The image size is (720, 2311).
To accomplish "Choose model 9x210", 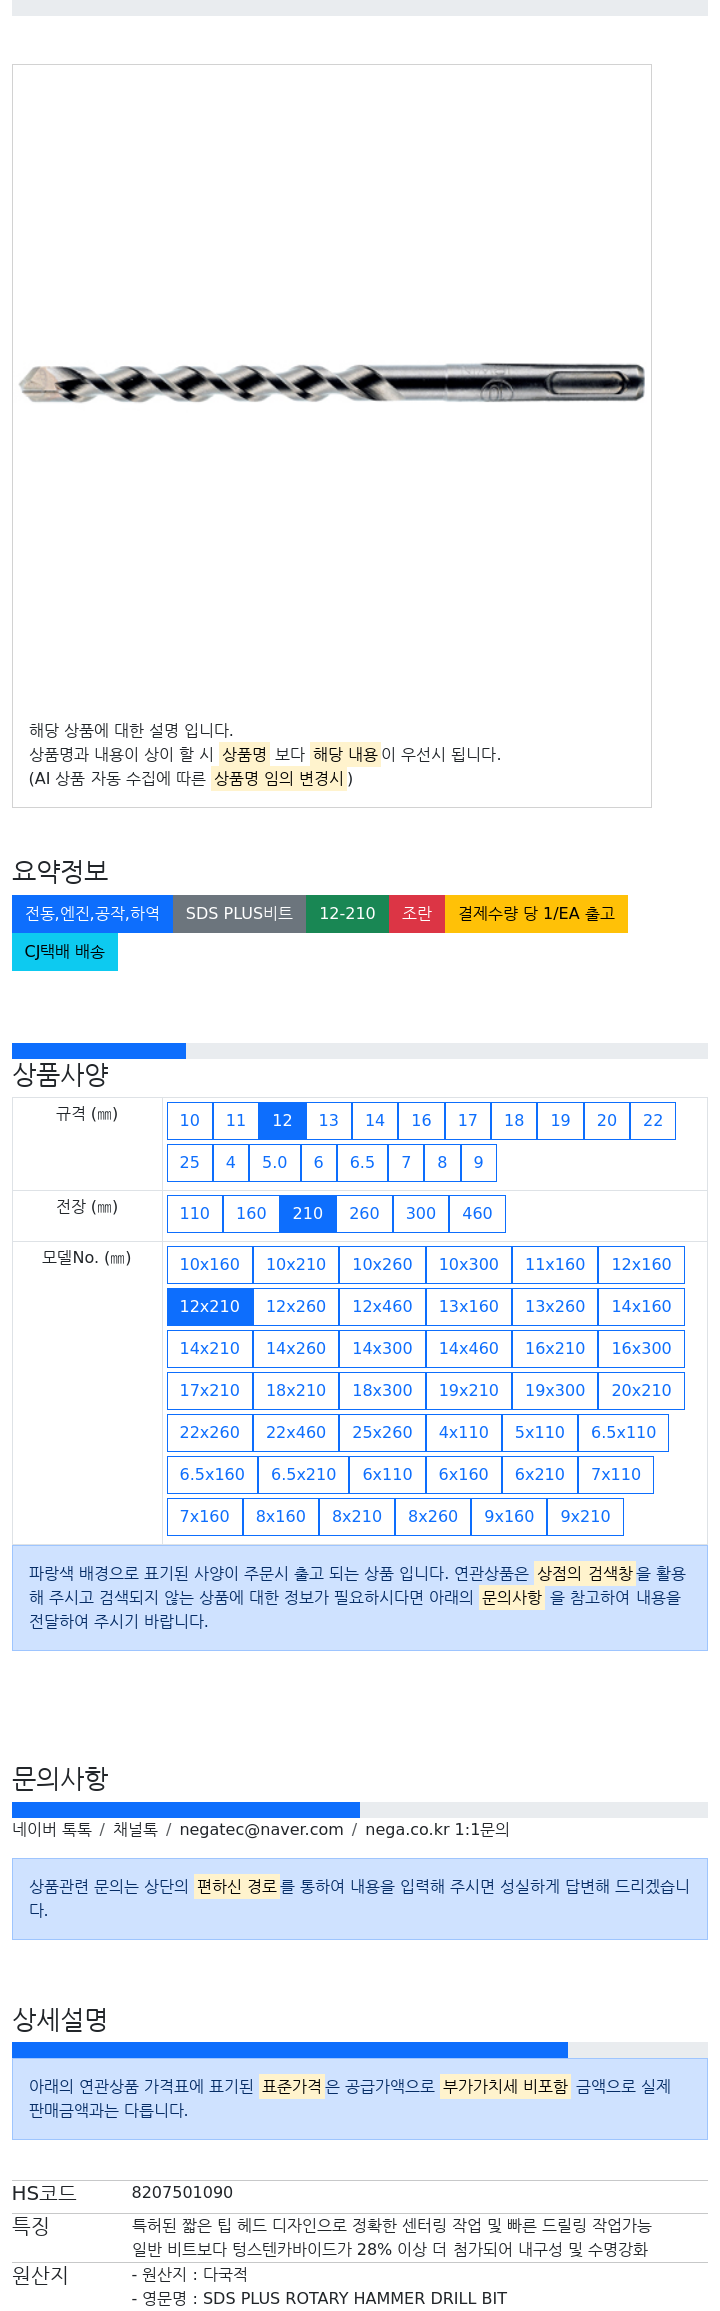I will 585,1517.
